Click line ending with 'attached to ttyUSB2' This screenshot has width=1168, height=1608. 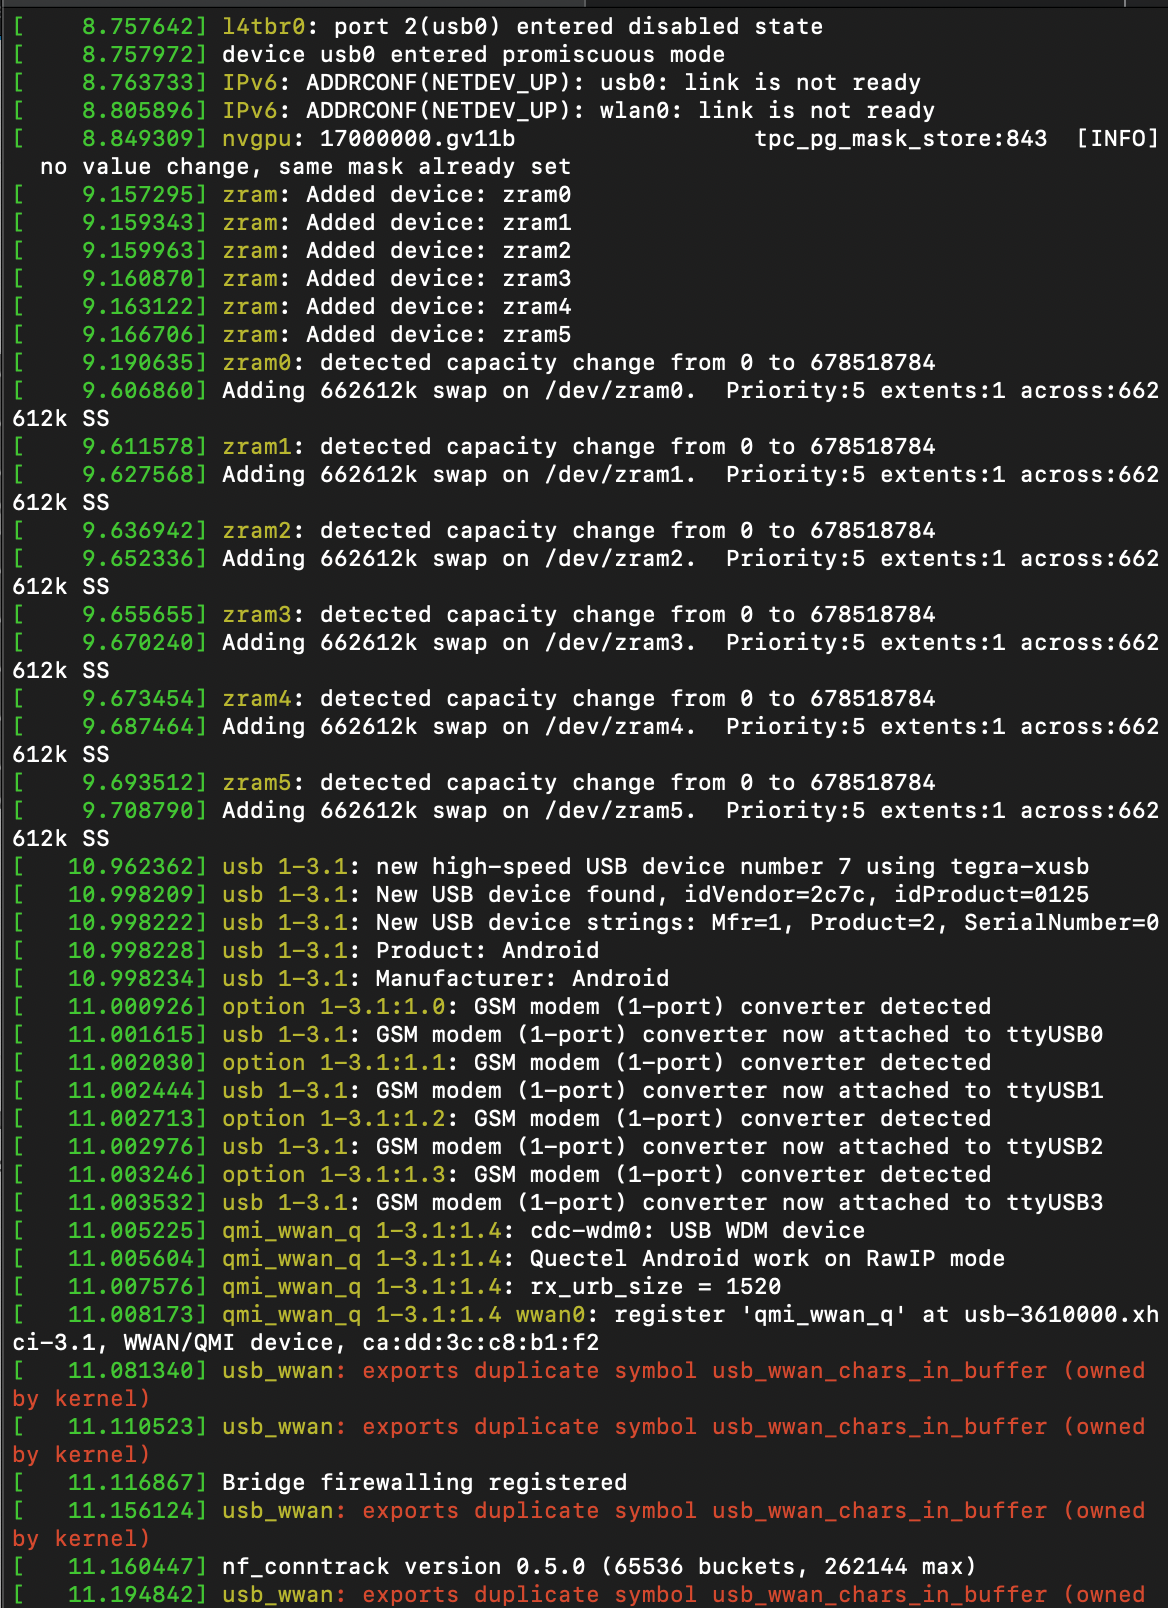point(558,1146)
